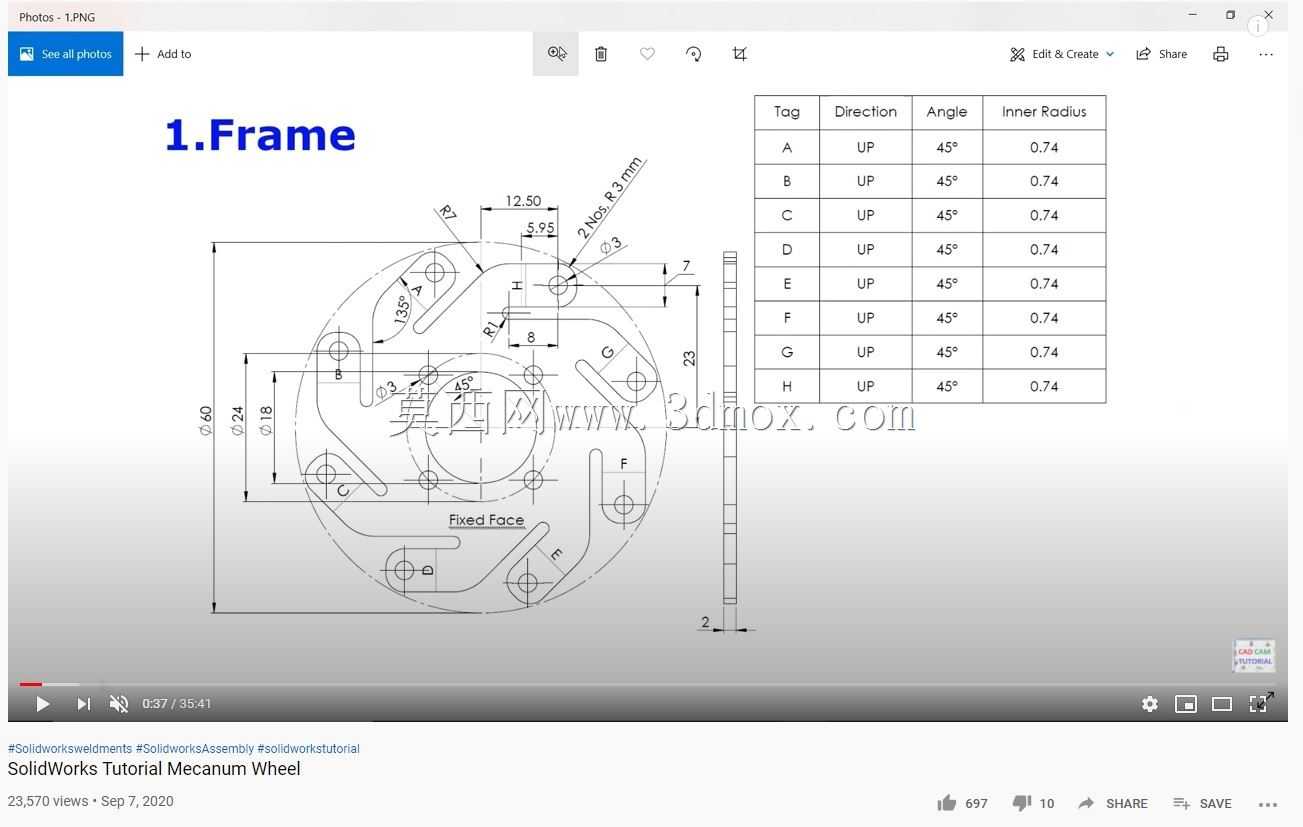Click the Inner Radius table header
The width and height of the screenshot is (1303, 827).
[x=1044, y=112]
